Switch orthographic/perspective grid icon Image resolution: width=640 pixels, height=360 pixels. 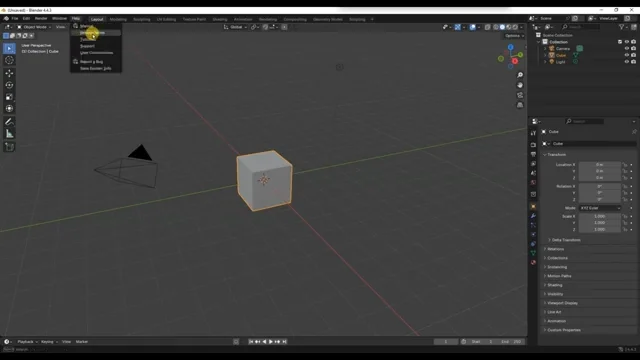point(520,105)
